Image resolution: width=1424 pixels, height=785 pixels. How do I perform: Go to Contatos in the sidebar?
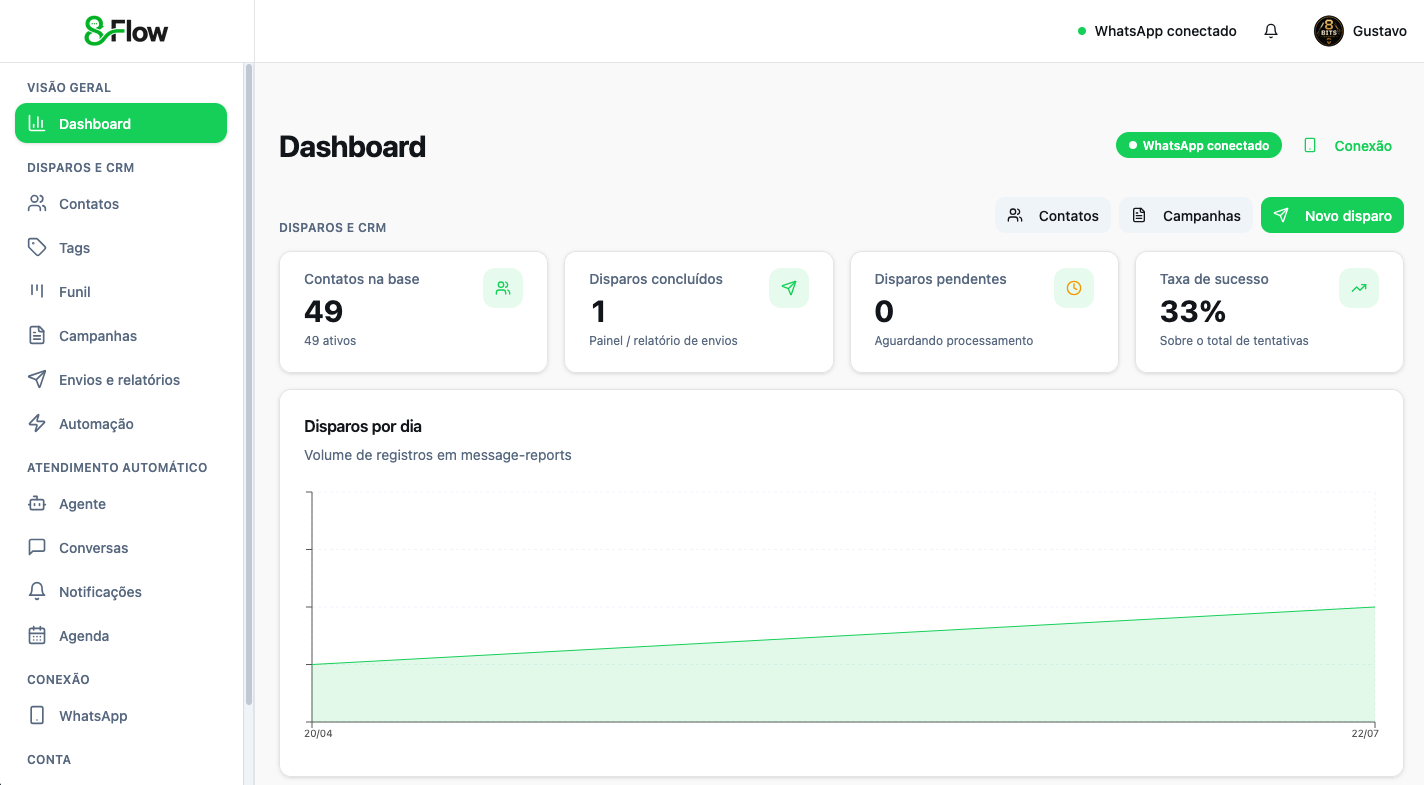point(121,203)
